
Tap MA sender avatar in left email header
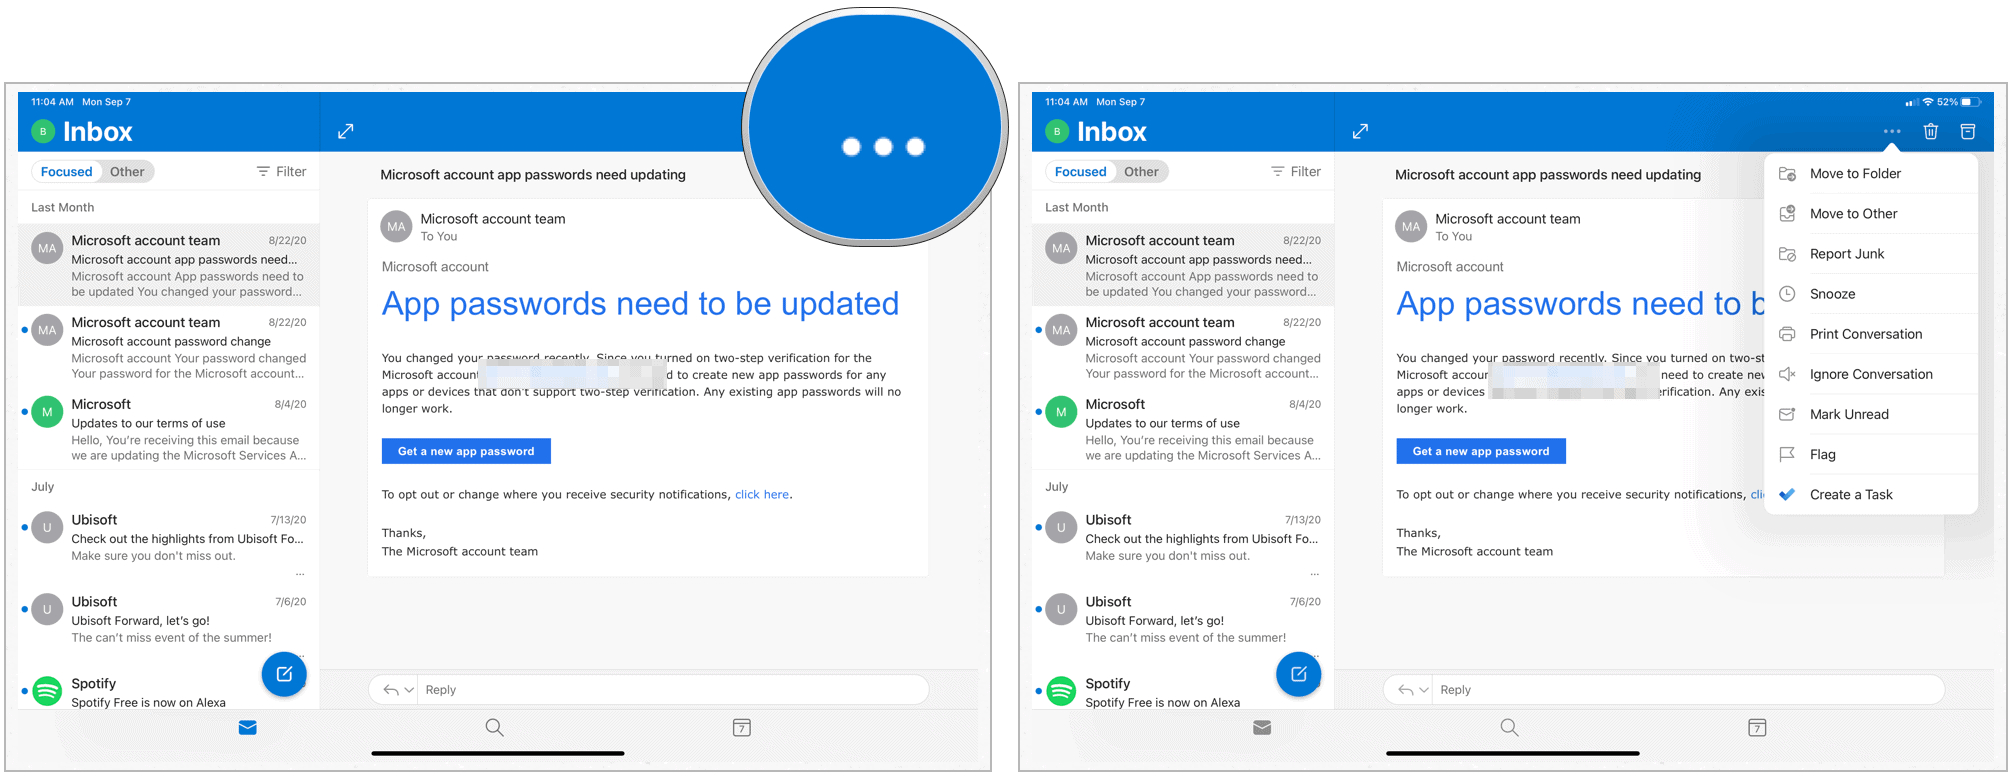click(396, 227)
